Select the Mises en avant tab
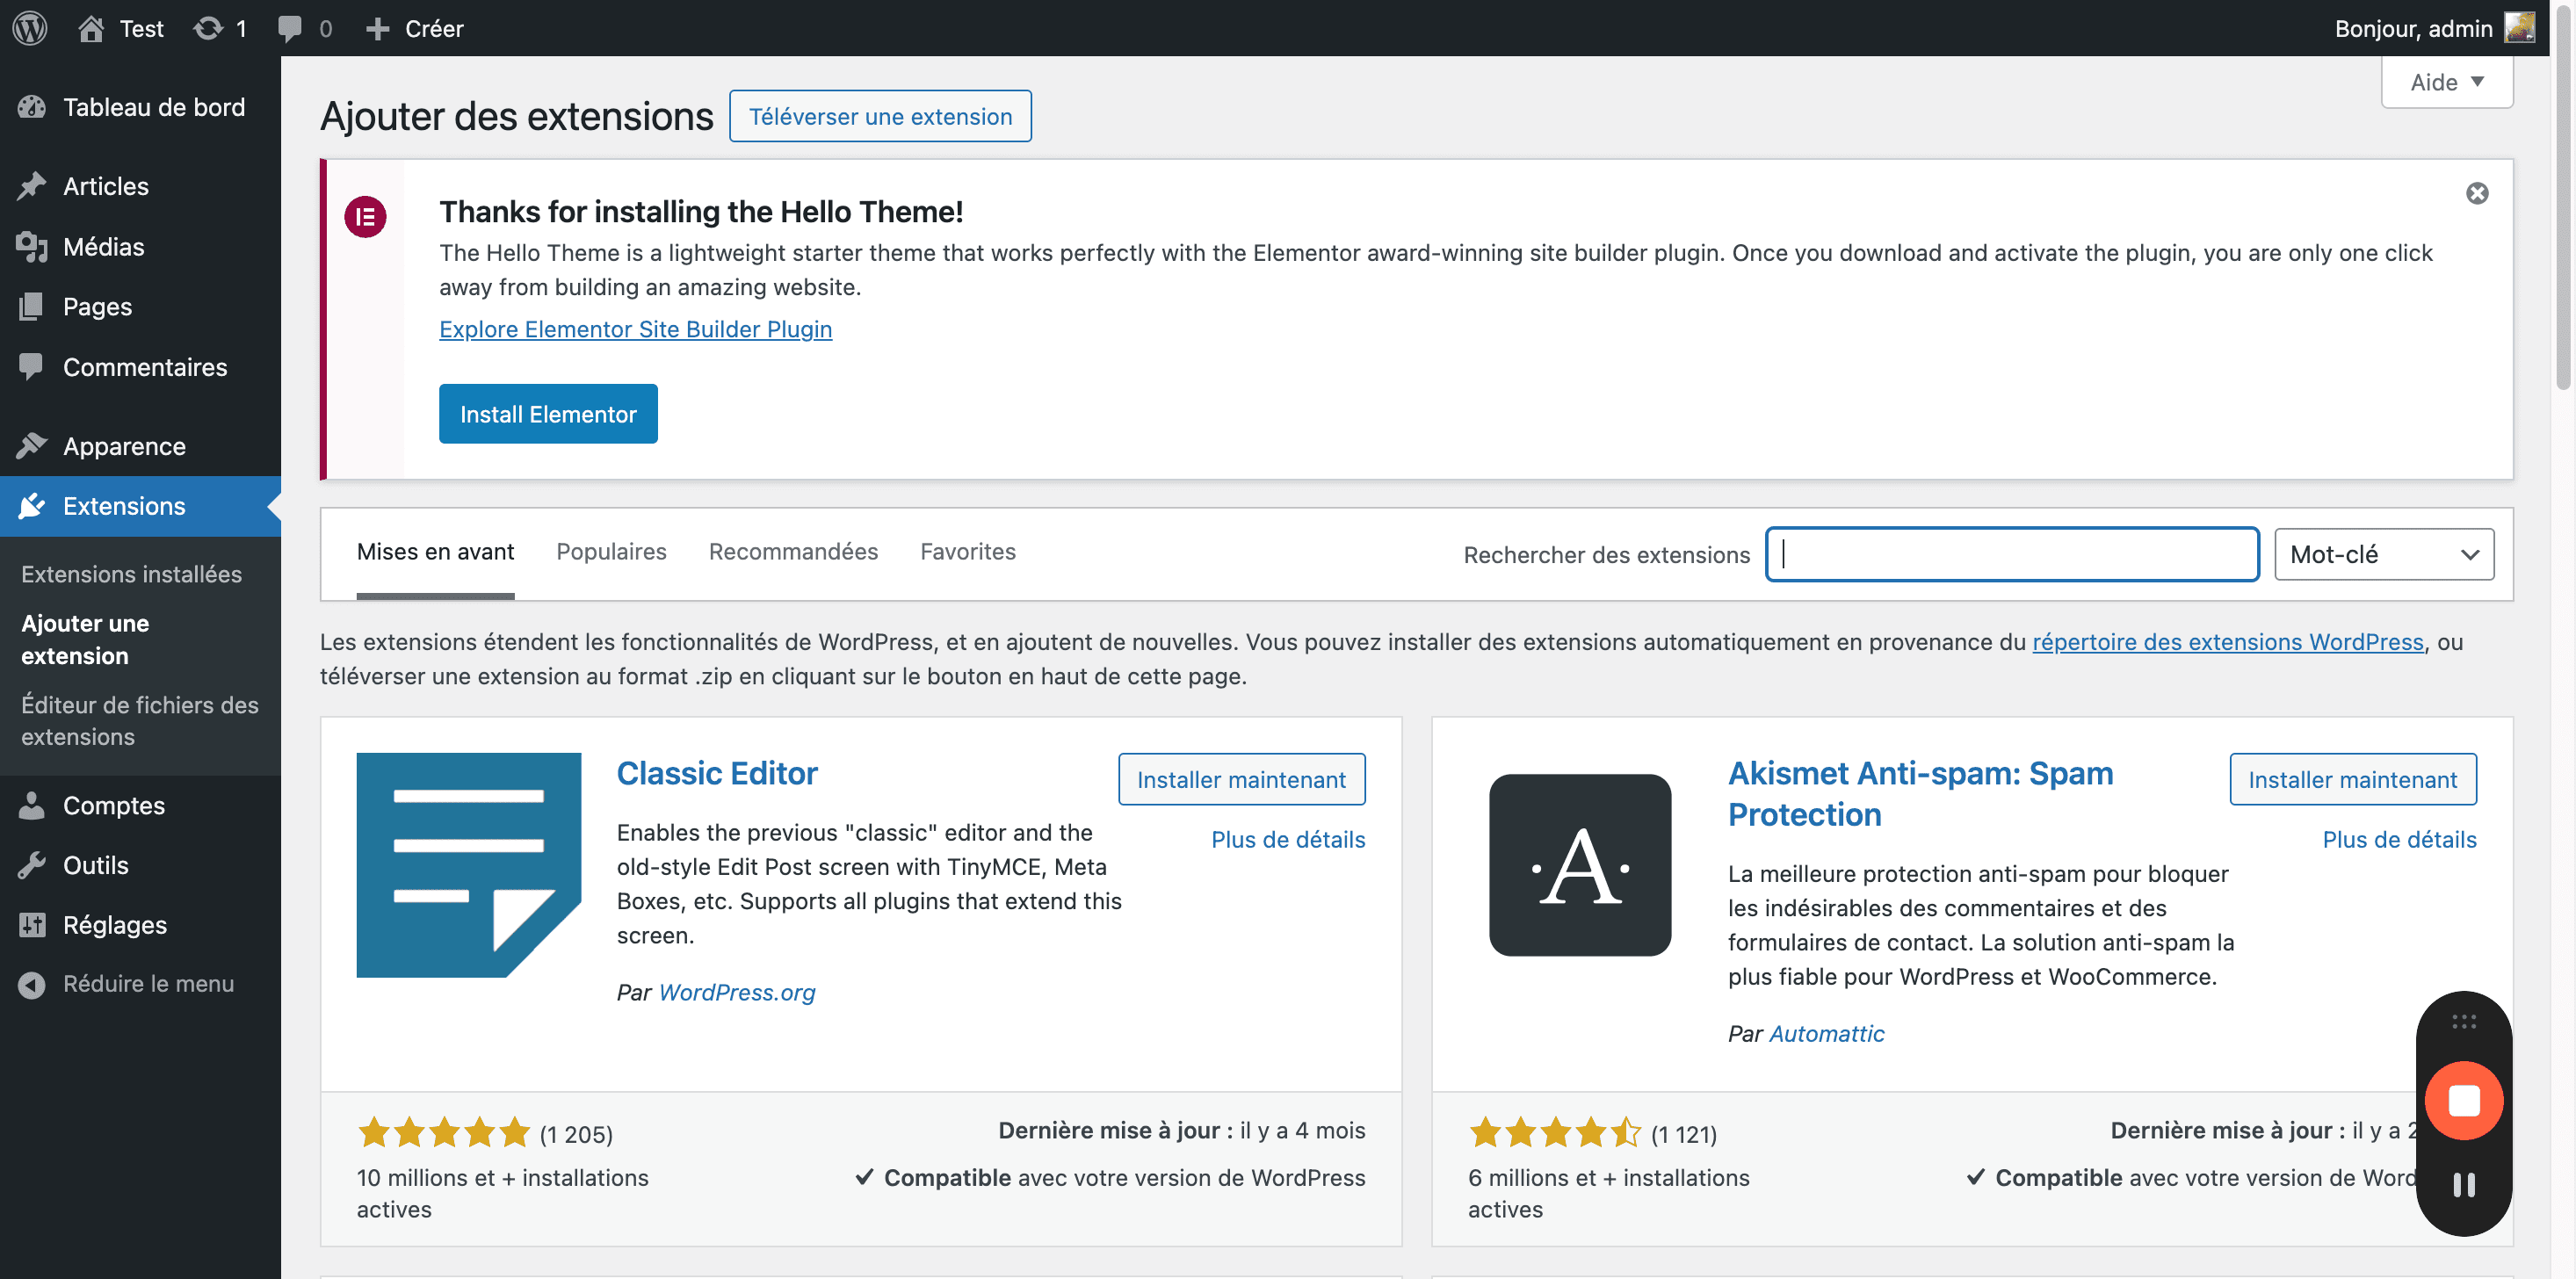This screenshot has width=2576, height=1279. (435, 552)
